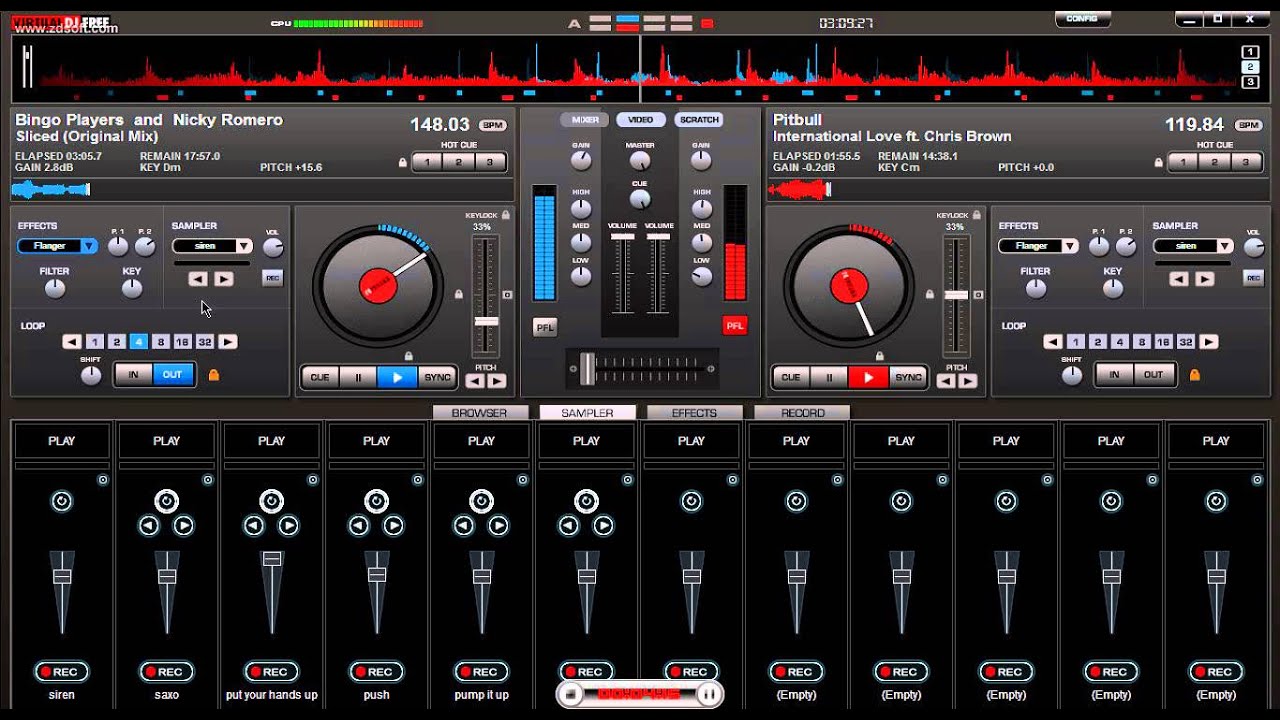Toggle left deck keylock padlock
The height and width of the screenshot is (720, 1280).
point(506,215)
